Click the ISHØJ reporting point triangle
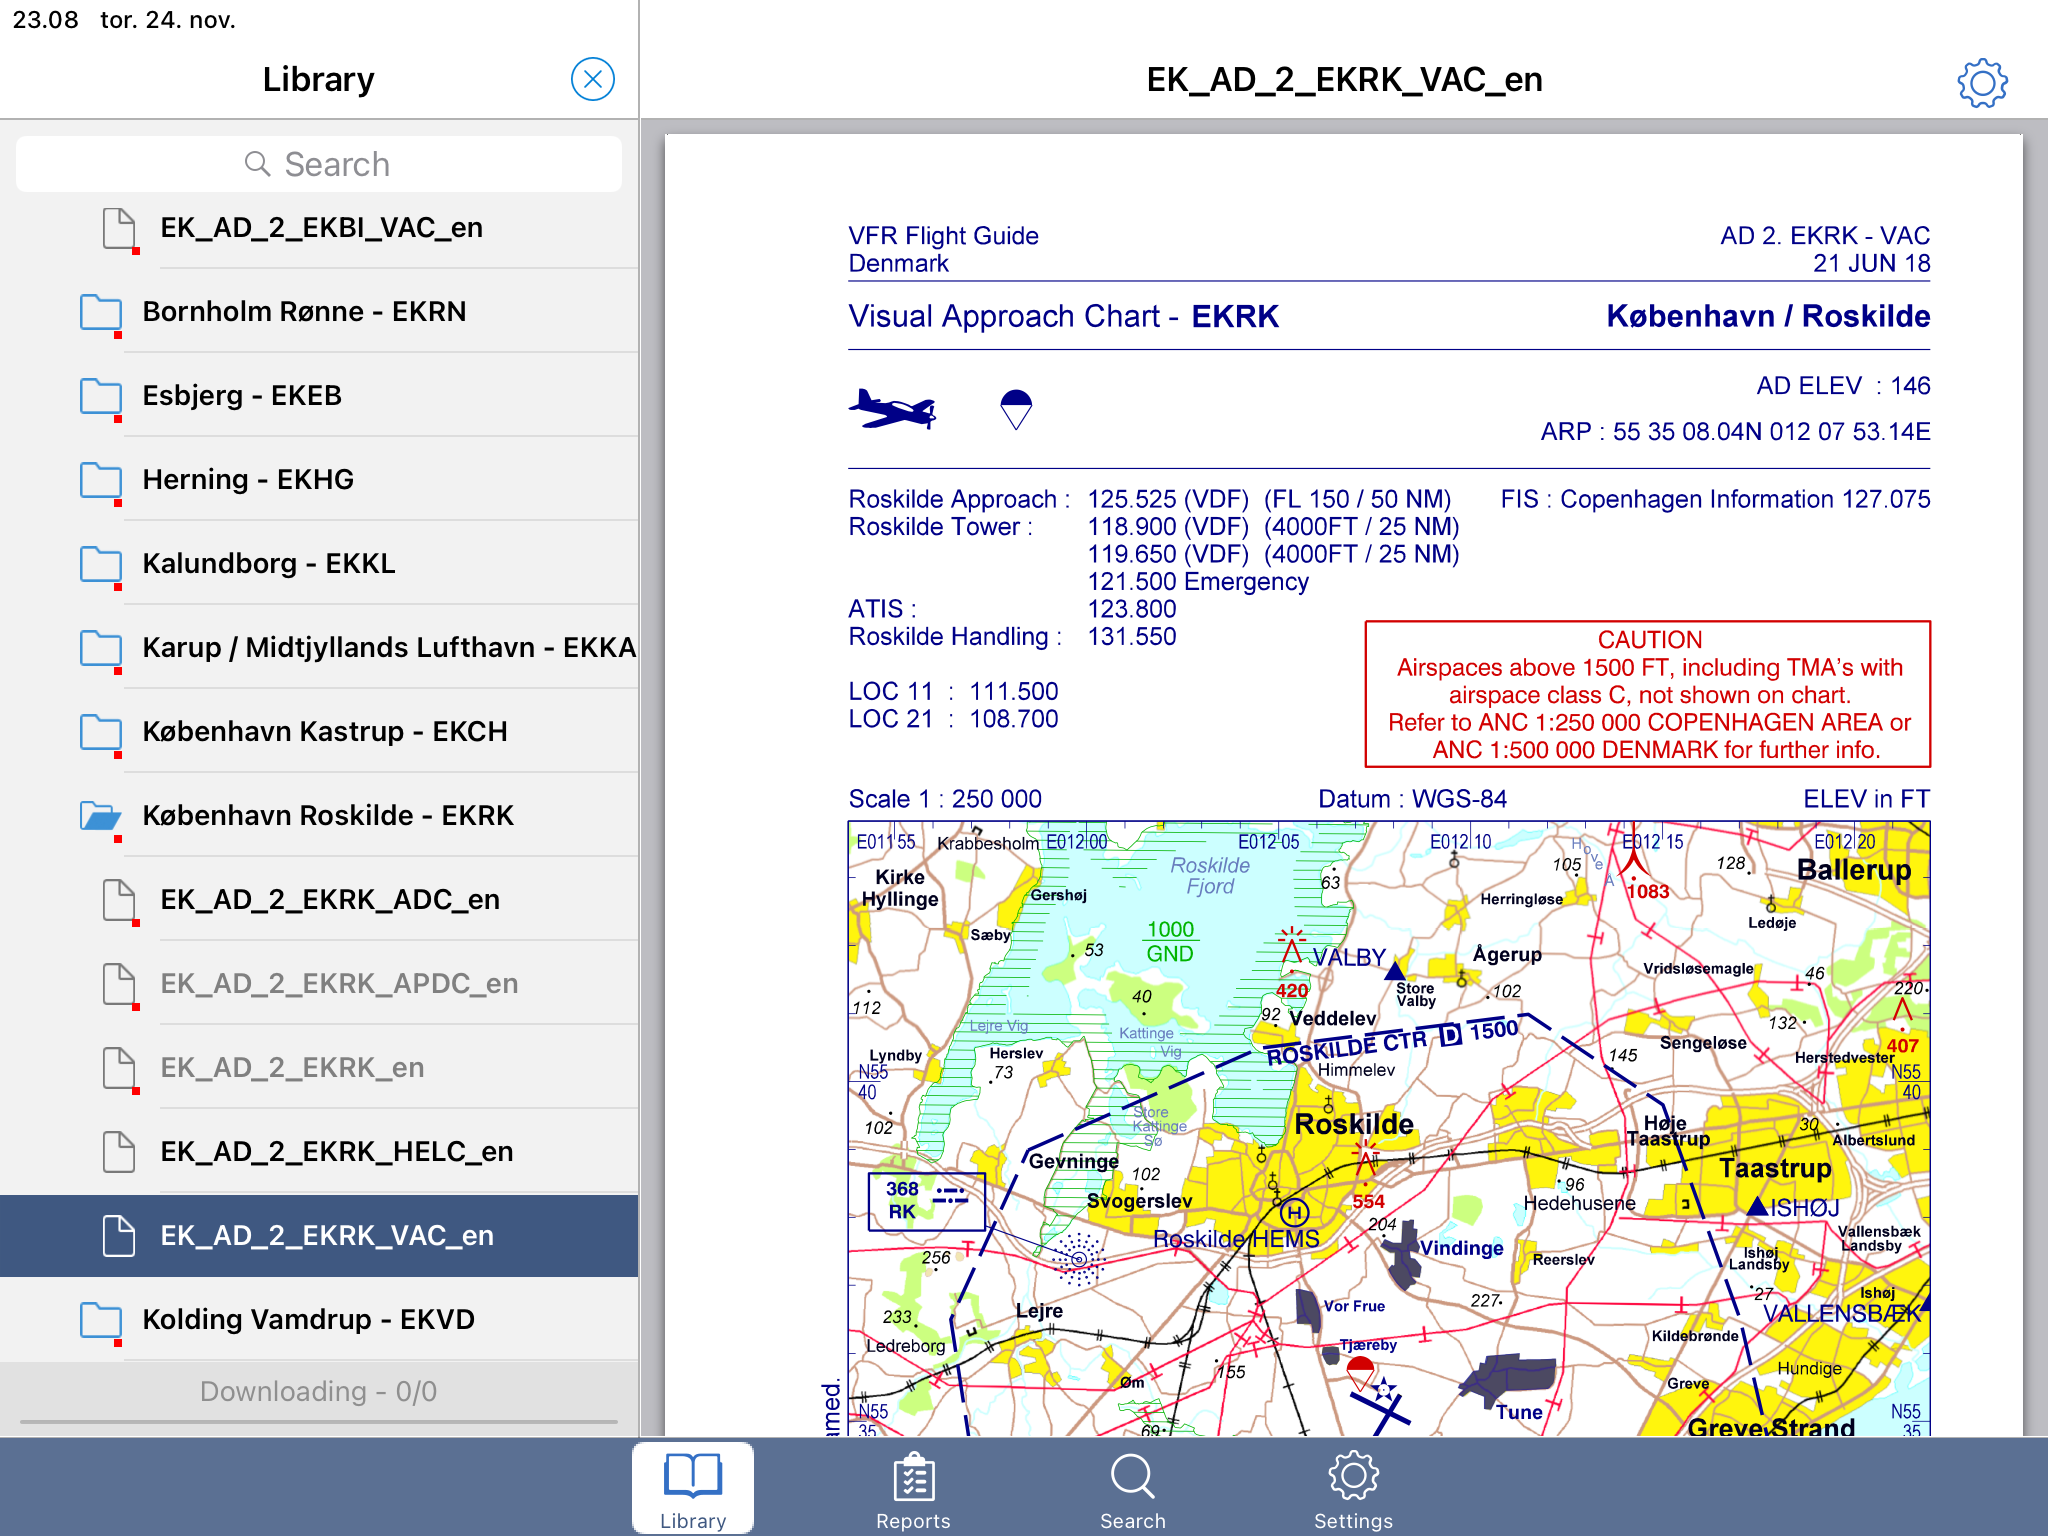The height and width of the screenshot is (1536, 2048). [x=1757, y=1207]
